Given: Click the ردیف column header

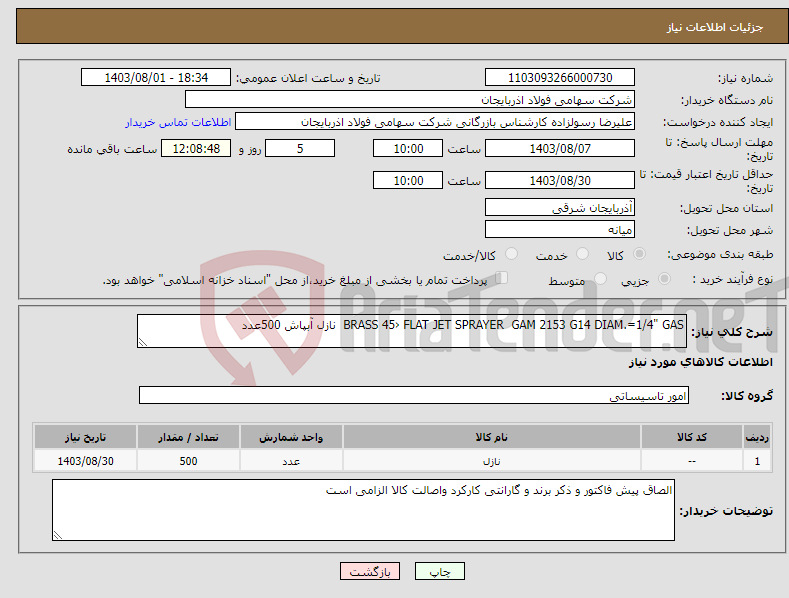Looking at the screenshot, I should pos(757,437).
